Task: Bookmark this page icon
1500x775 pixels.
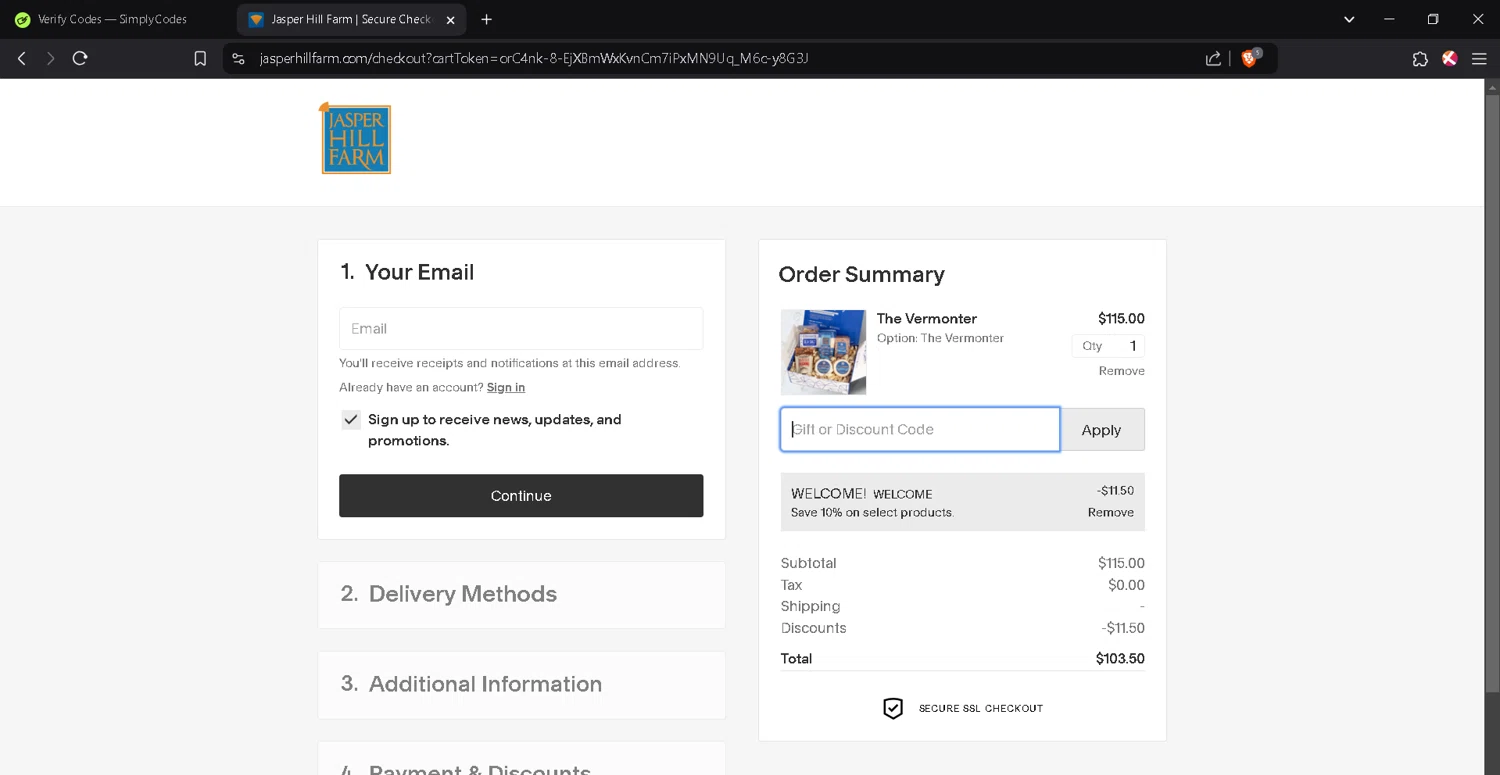Action: [x=200, y=59]
